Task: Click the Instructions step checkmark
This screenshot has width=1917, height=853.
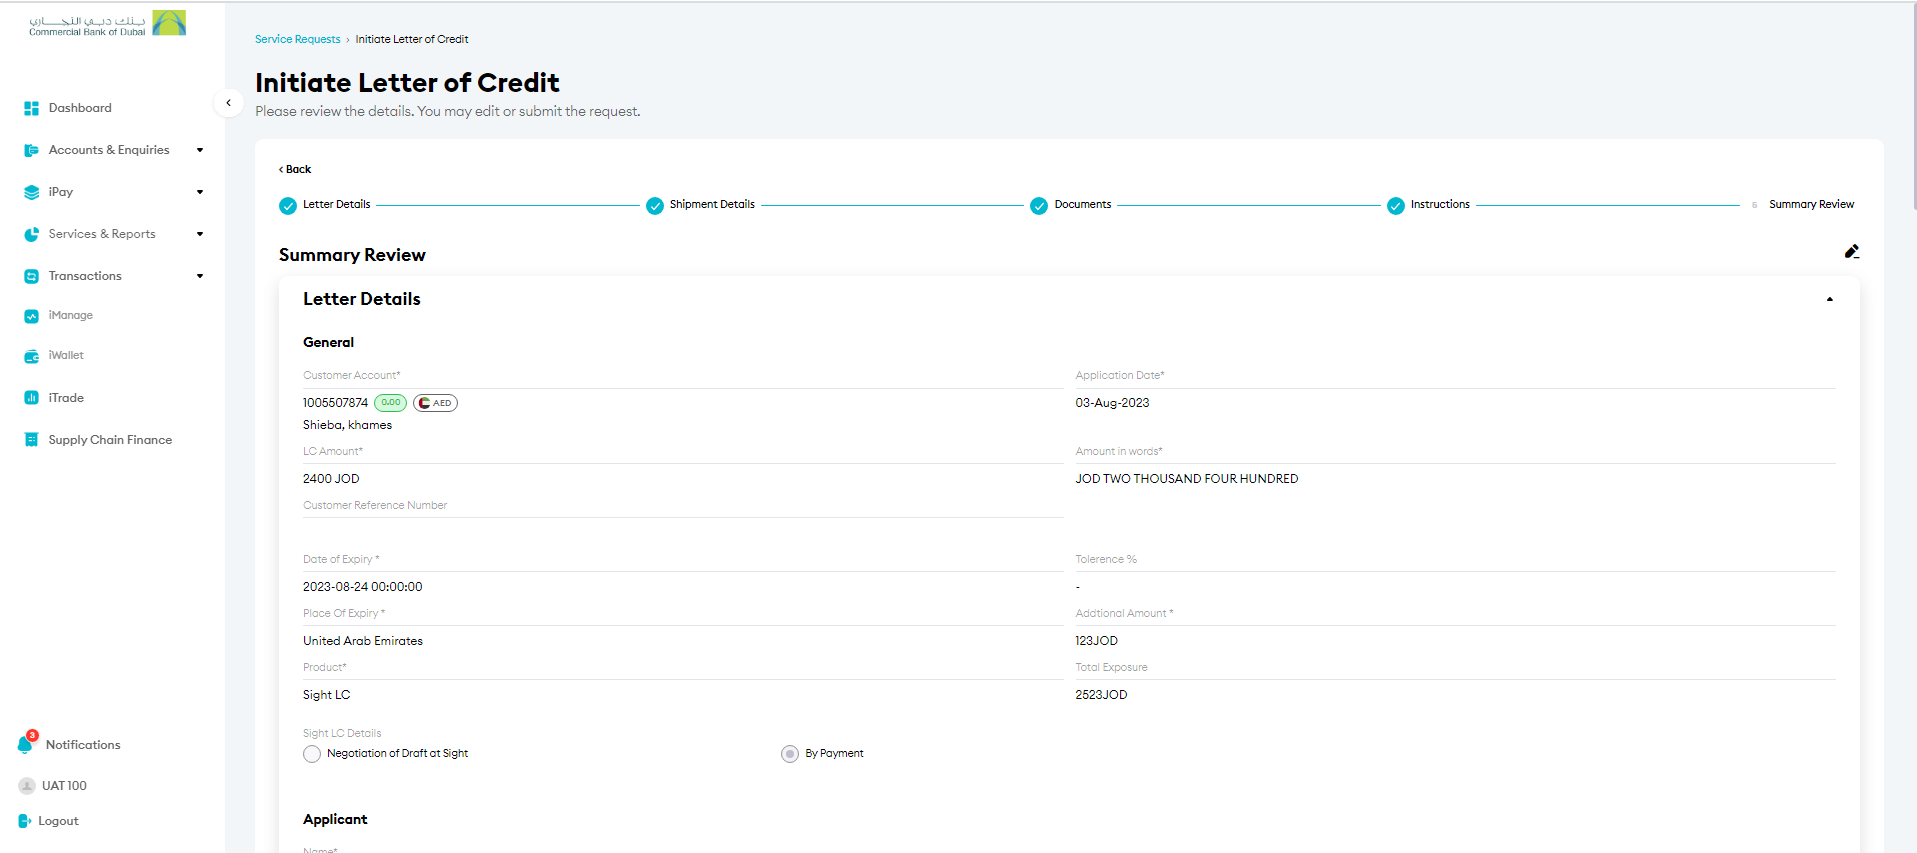Action: 1396,206
